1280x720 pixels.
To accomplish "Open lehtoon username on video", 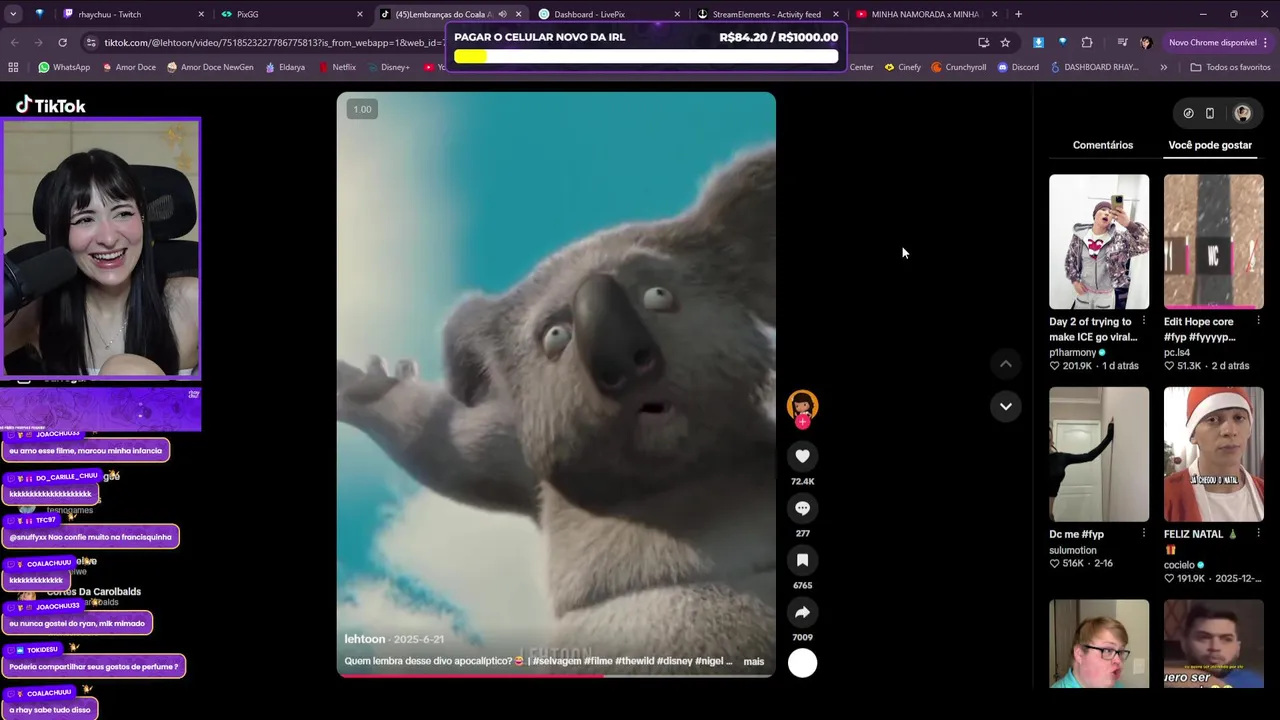I will pyautogui.click(x=365, y=639).
